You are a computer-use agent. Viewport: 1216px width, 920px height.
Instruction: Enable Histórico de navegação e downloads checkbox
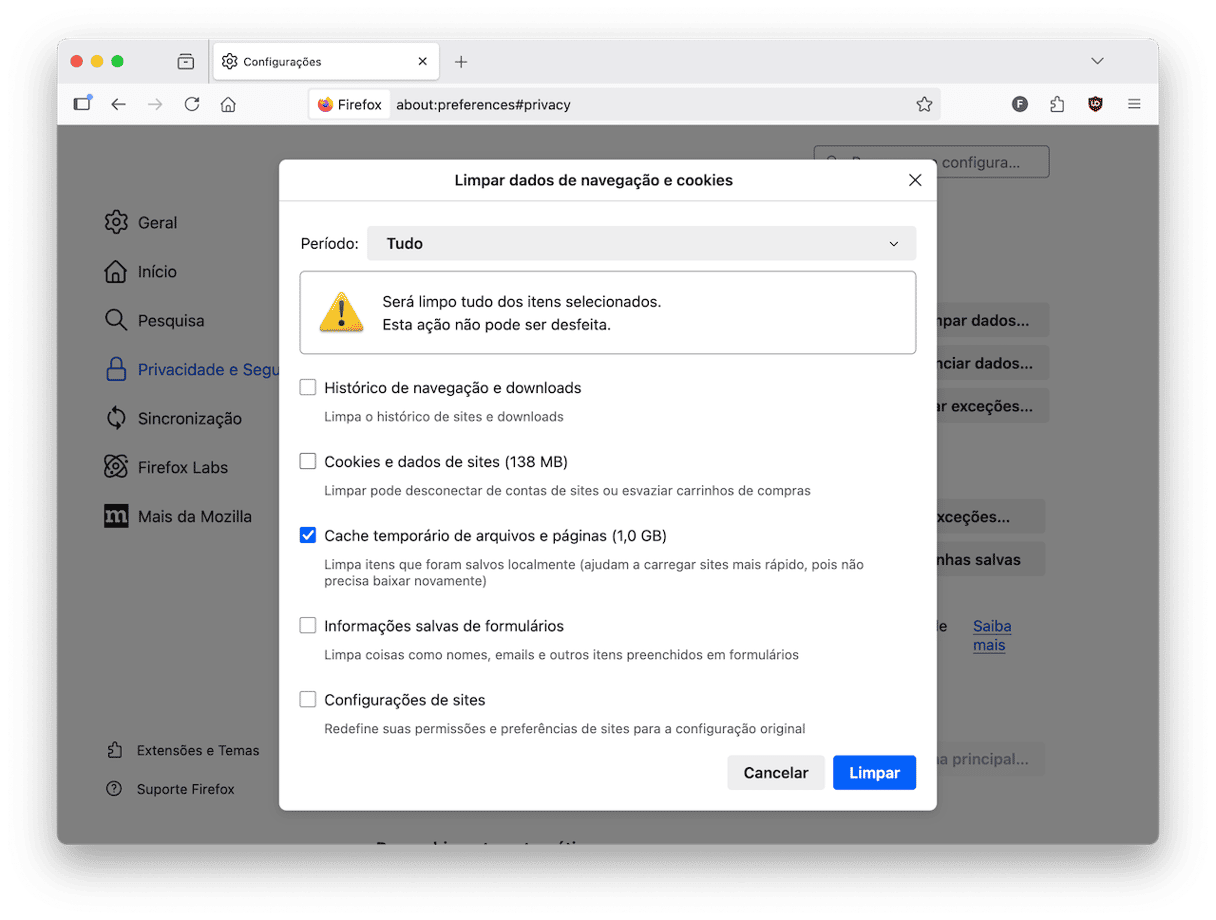pyautogui.click(x=308, y=388)
